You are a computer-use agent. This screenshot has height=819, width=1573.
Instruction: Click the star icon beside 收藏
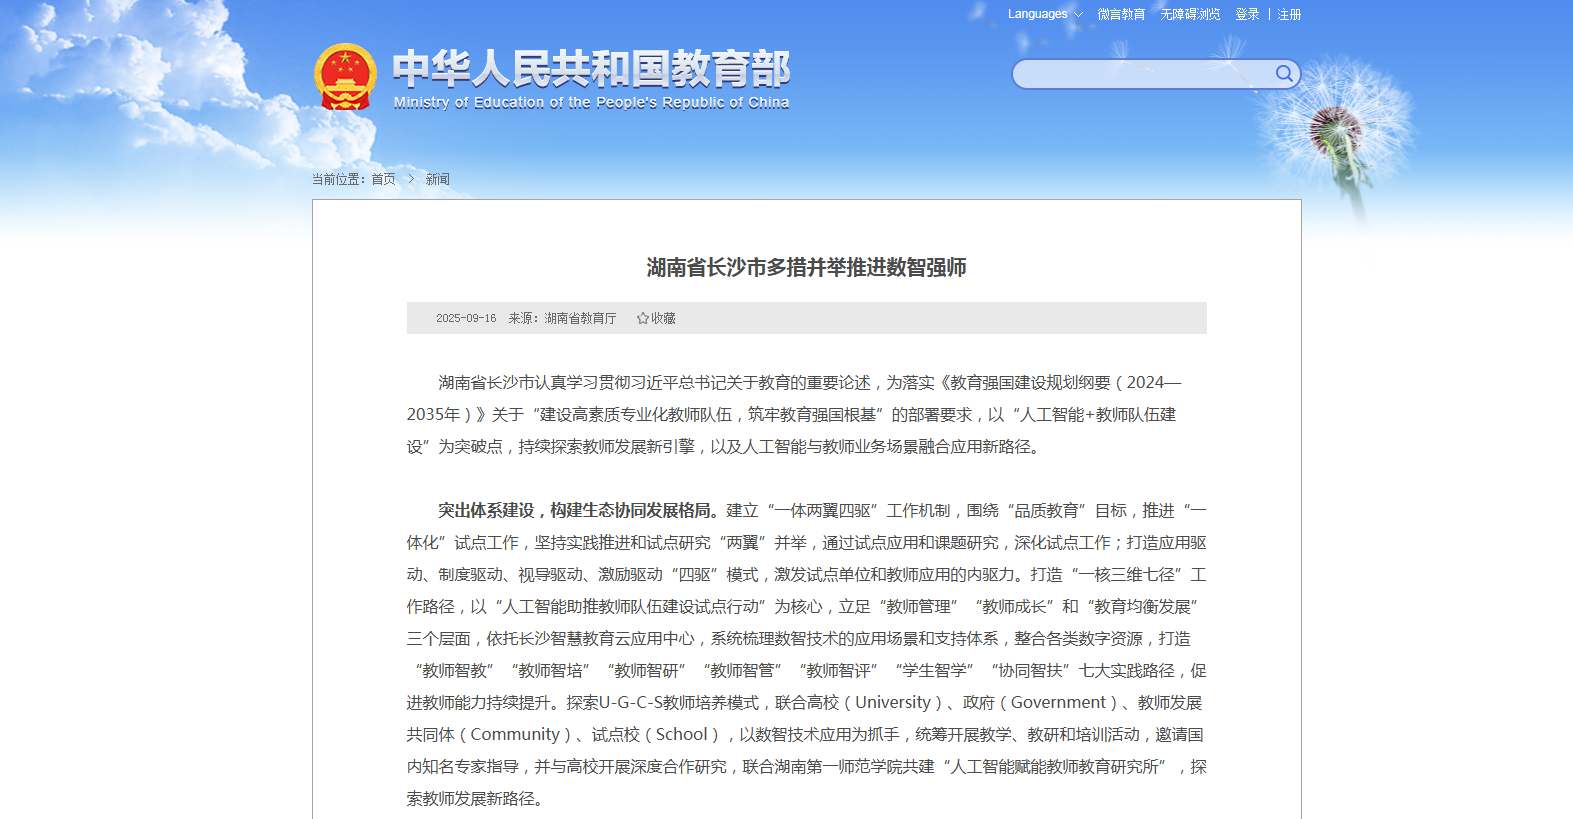pyautogui.click(x=643, y=318)
